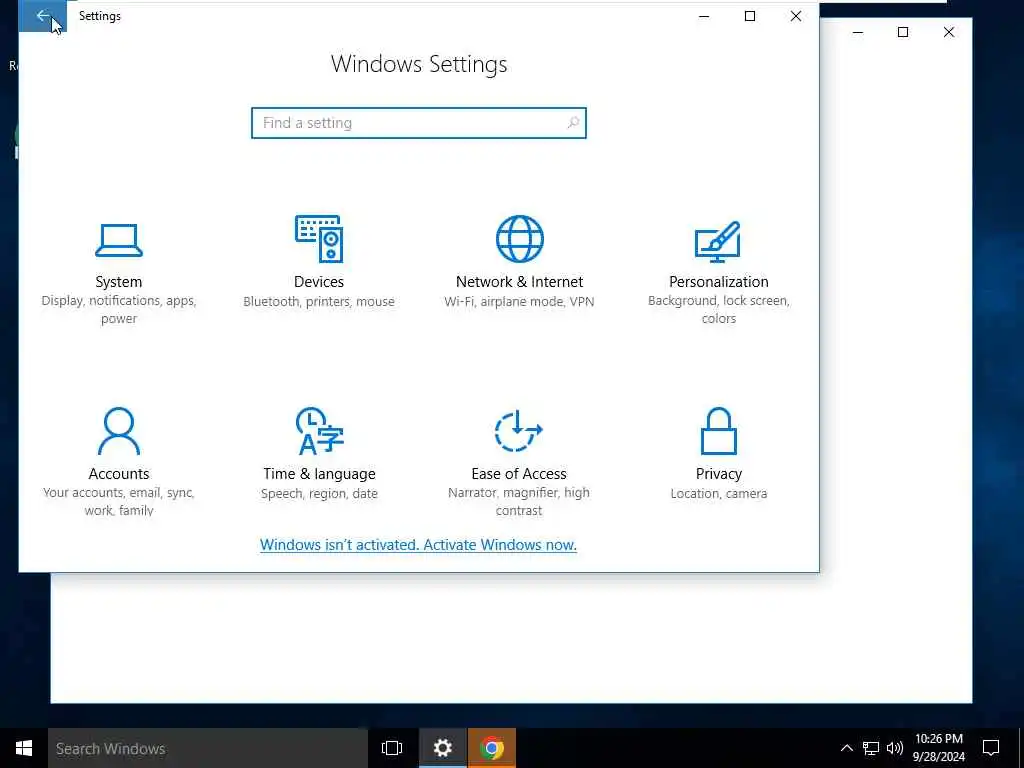This screenshot has height=768, width=1024.
Task: Open Privacy lock icon
Action: [718, 431]
